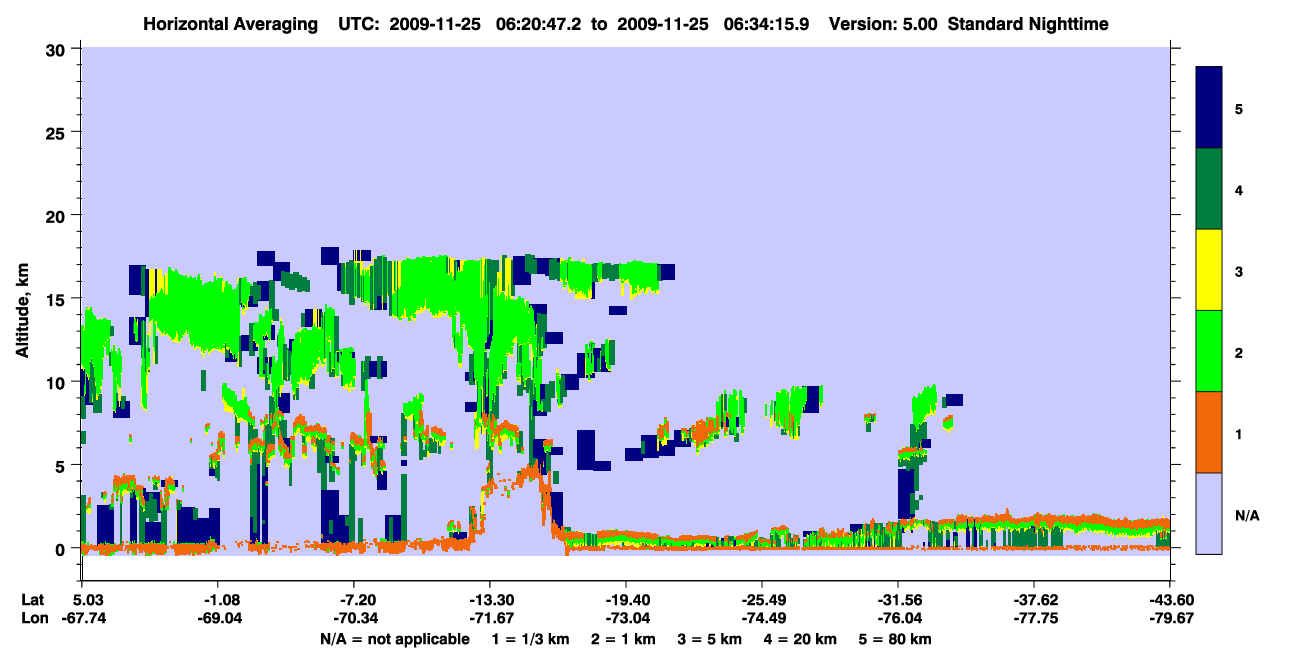The height and width of the screenshot is (667, 1300).
Task: Click latitude value '-37.62'
Action: 1034,600
